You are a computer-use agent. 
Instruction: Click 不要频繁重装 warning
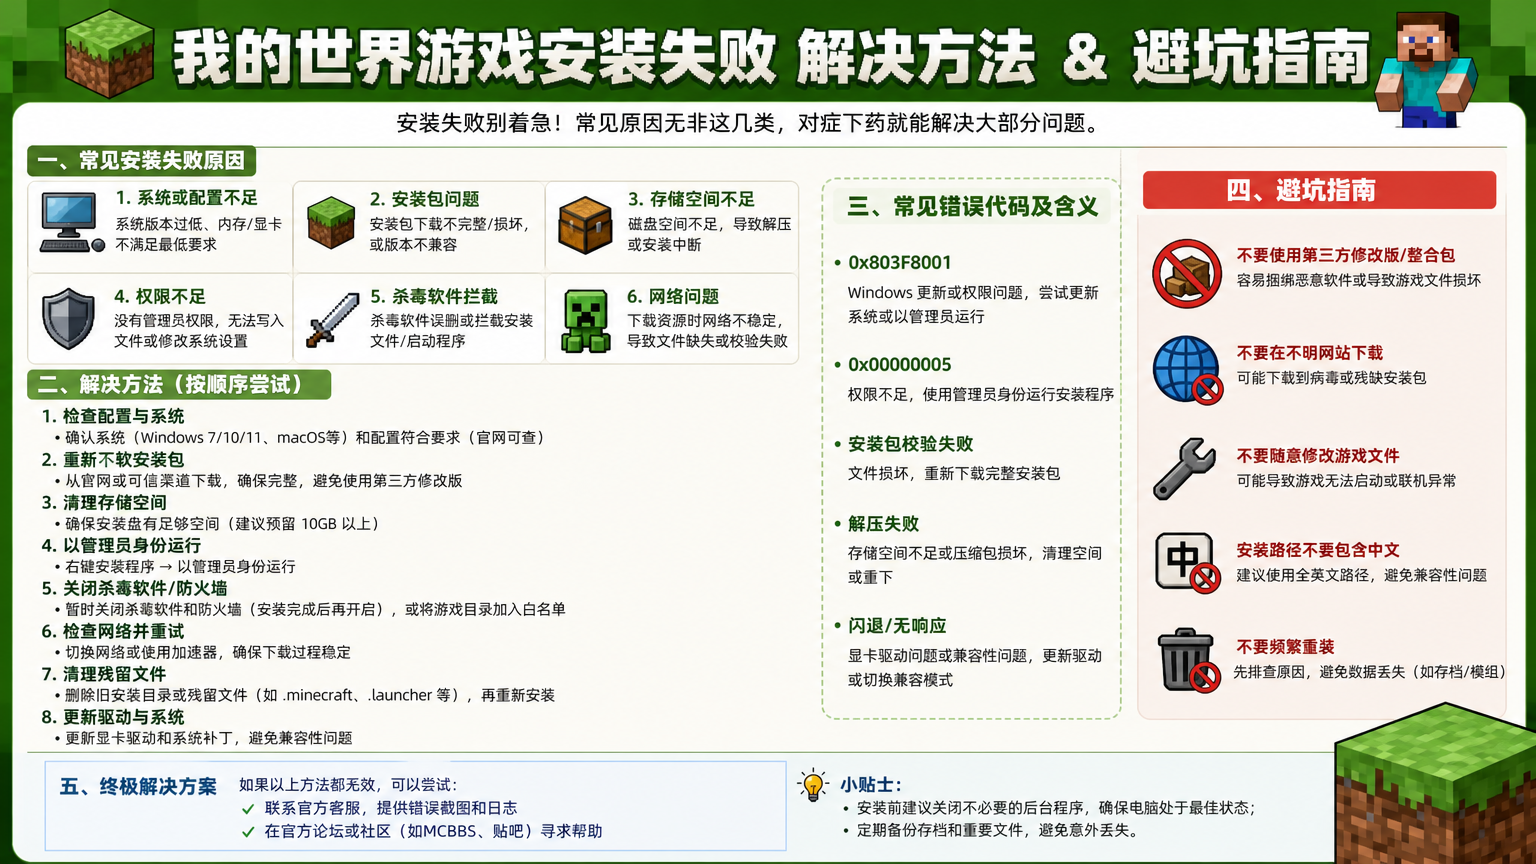1285,647
